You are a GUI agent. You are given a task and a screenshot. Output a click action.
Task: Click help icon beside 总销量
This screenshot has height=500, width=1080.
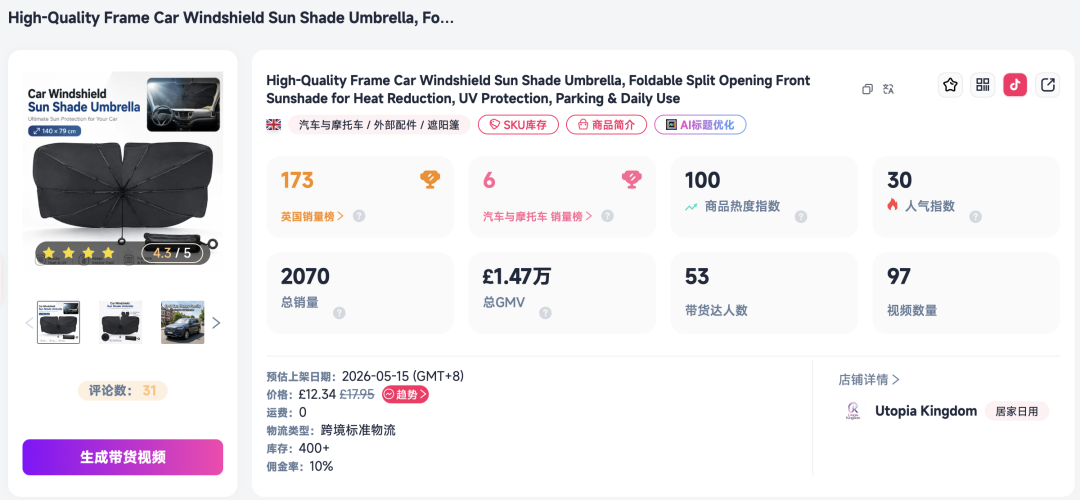339,313
